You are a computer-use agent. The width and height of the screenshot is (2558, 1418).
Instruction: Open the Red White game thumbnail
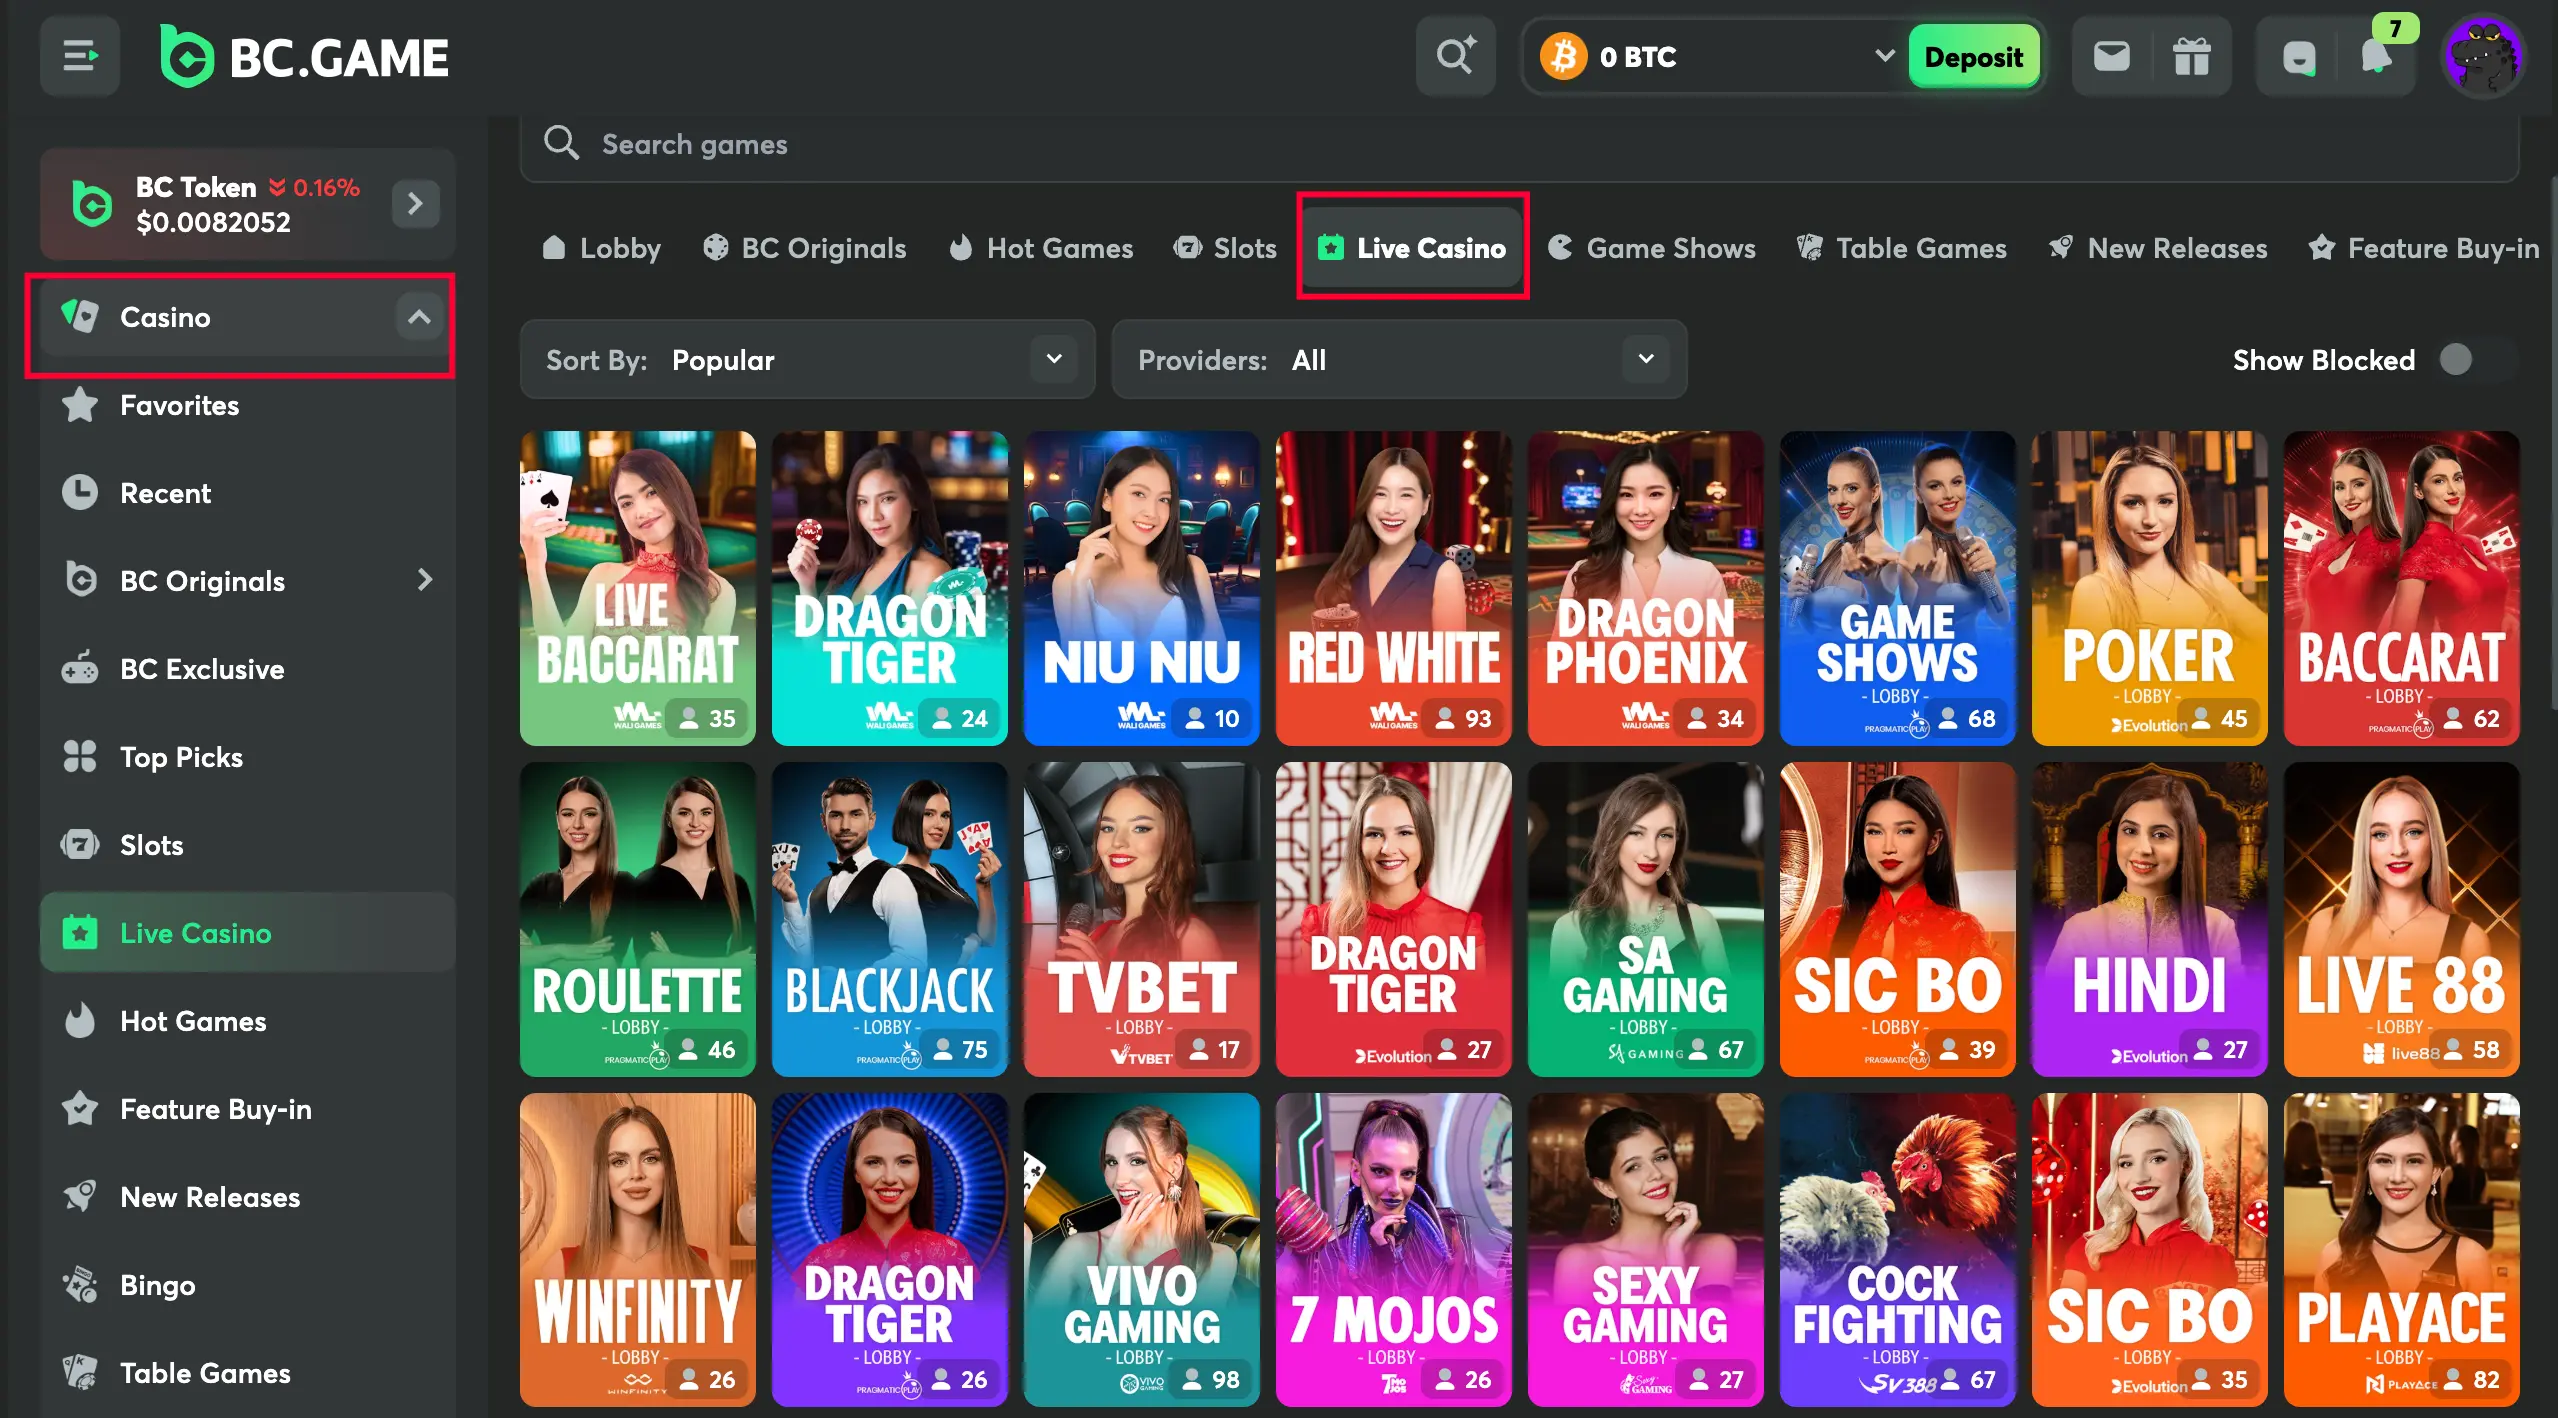click(1394, 588)
